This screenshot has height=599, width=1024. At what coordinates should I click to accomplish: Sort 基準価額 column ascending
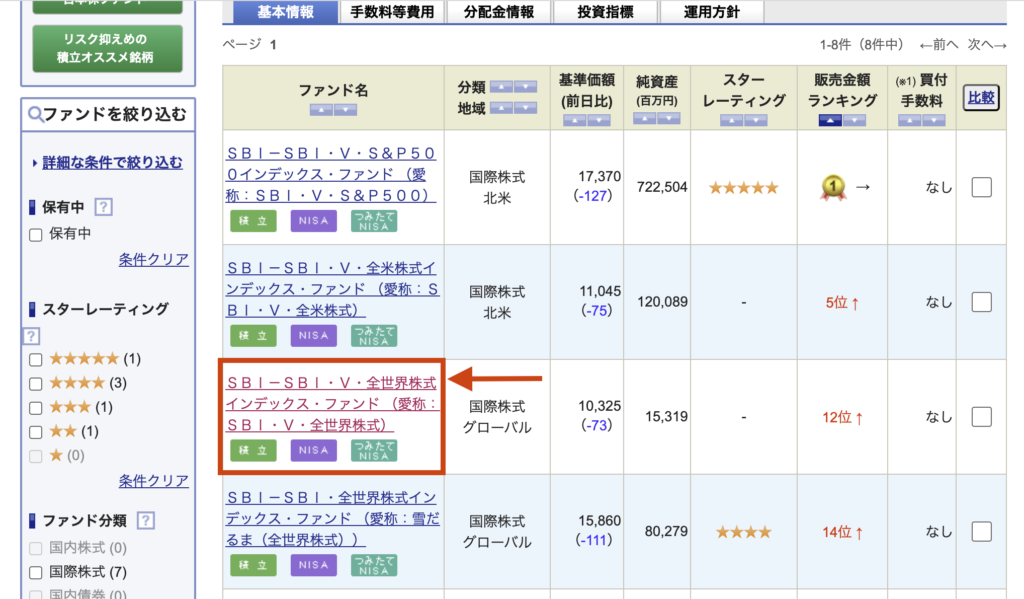click(574, 120)
